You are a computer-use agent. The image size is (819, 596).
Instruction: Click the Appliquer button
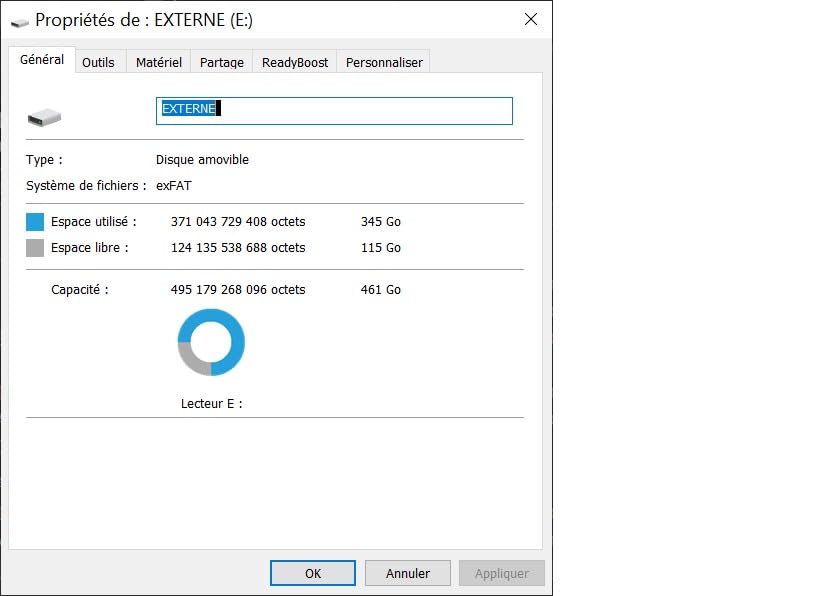pos(501,573)
